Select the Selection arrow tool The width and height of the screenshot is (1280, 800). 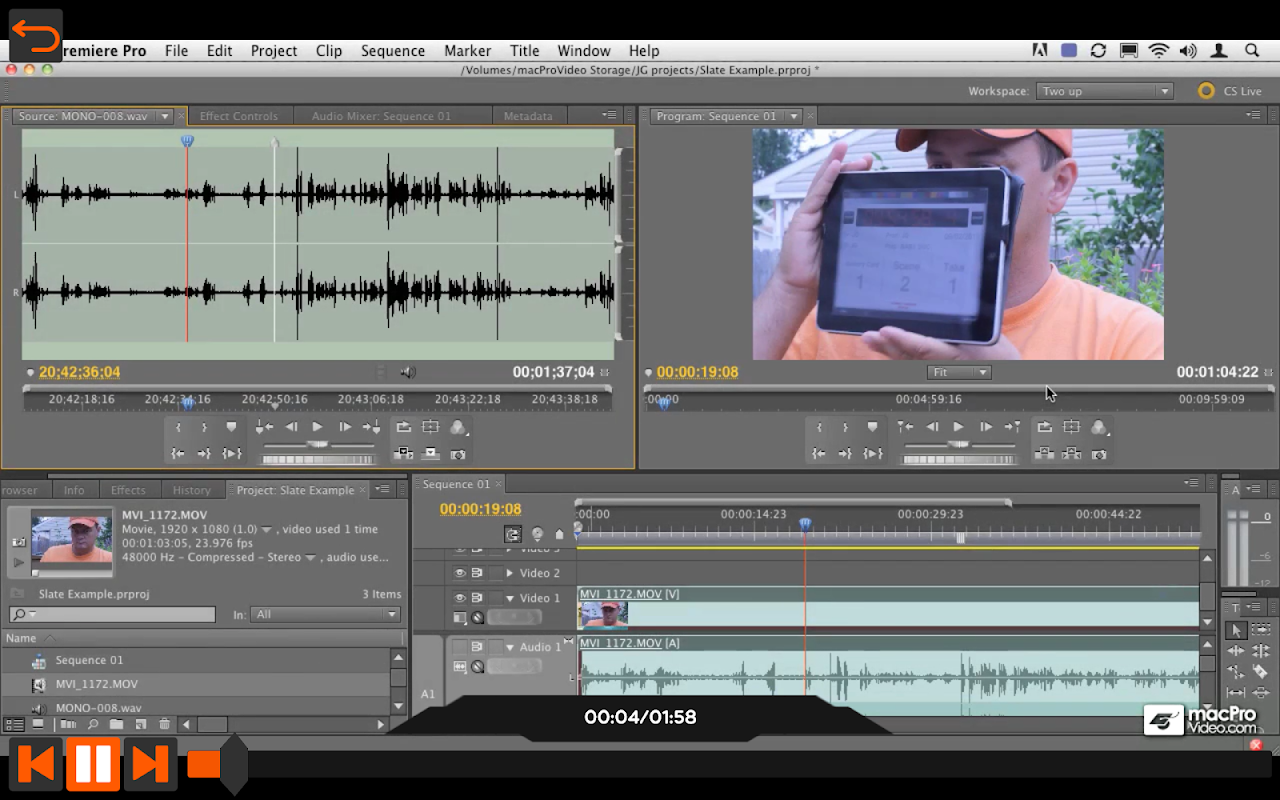pos(1236,630)
